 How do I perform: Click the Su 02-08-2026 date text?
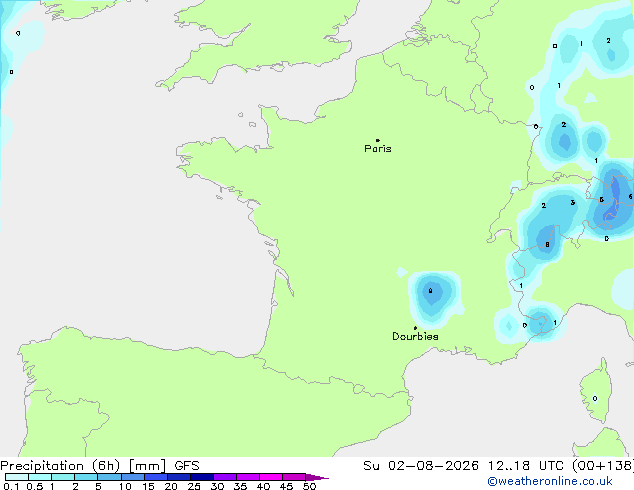tap(421, 466)
